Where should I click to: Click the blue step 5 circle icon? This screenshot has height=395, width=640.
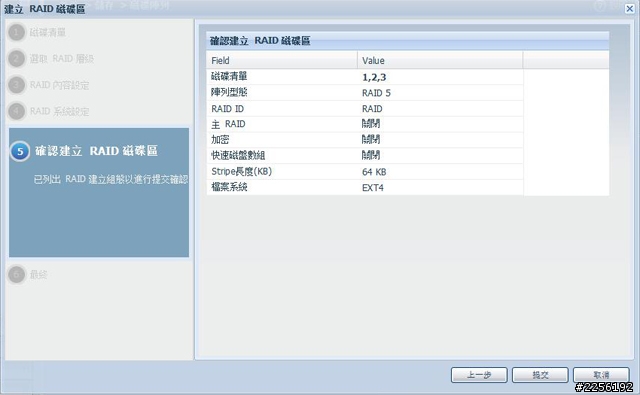click(20, 151)
